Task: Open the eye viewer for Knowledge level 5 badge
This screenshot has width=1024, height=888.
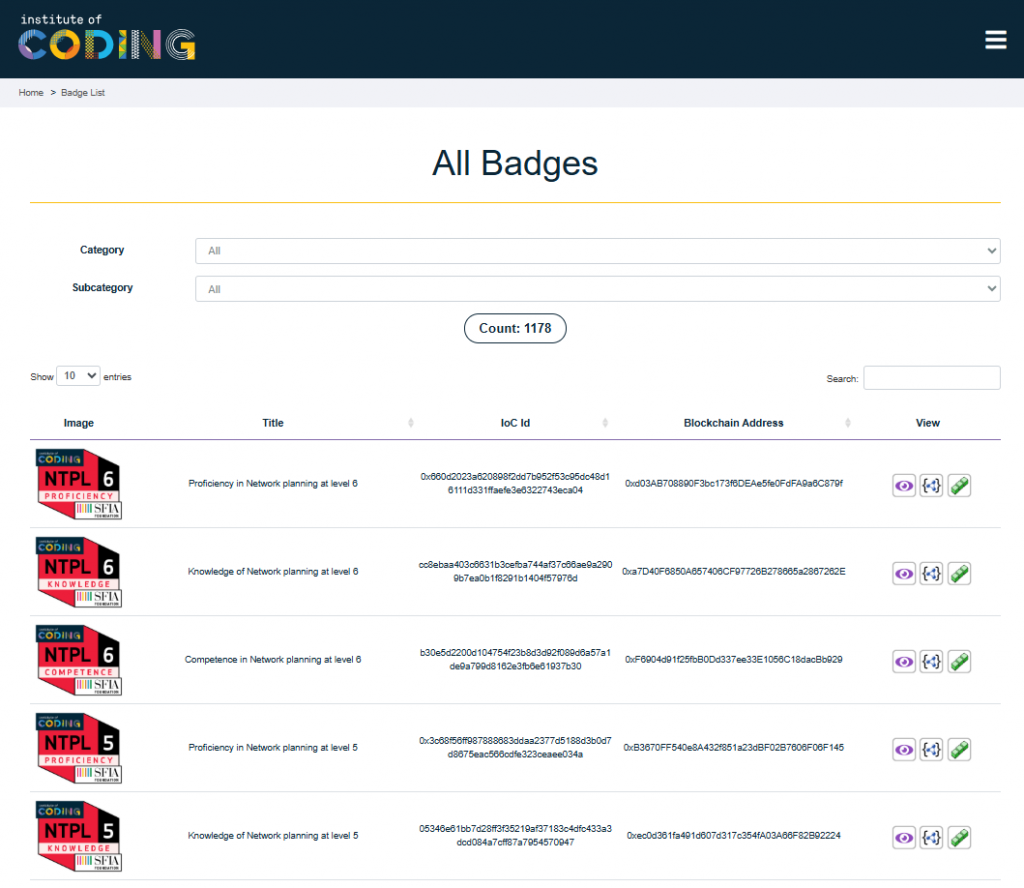Action: (x=904, y=837)
